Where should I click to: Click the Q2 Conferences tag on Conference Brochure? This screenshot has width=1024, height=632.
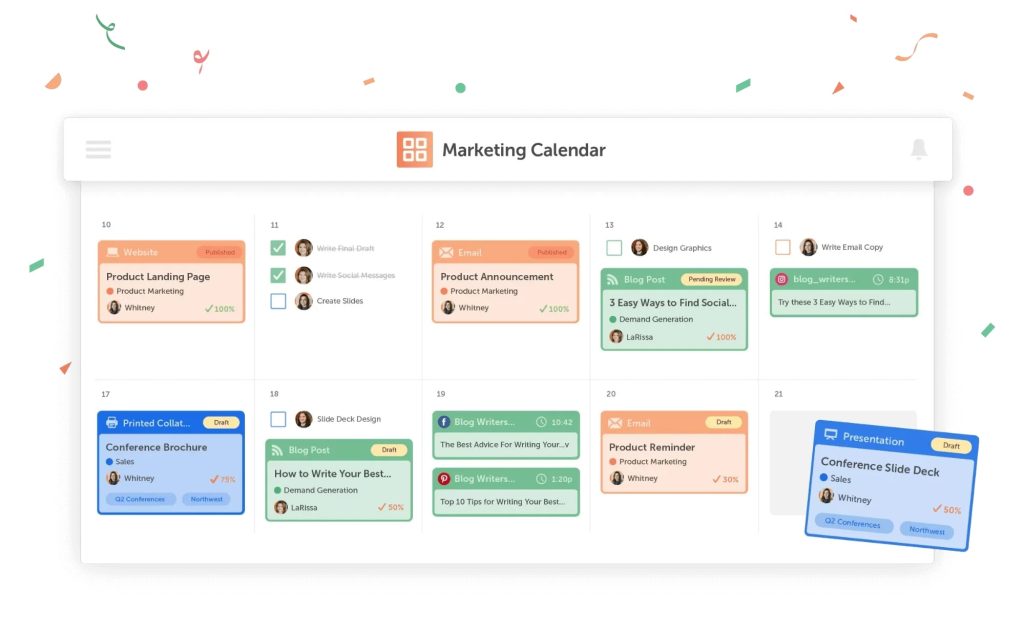(141, 499)
